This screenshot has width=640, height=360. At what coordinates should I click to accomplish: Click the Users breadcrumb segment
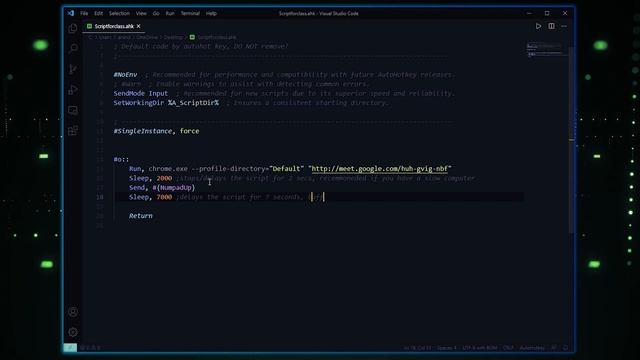(x=105, y=37)
